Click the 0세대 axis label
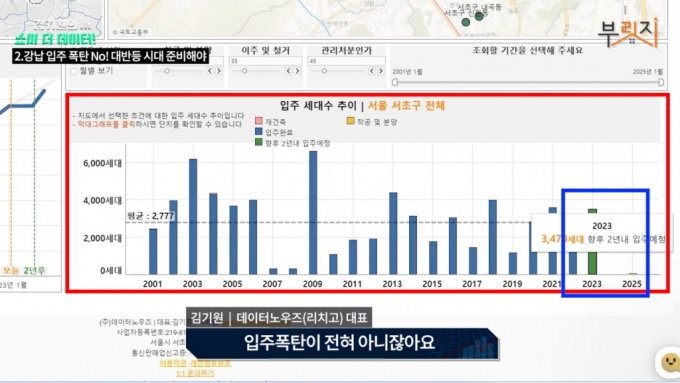 [111, 271]
